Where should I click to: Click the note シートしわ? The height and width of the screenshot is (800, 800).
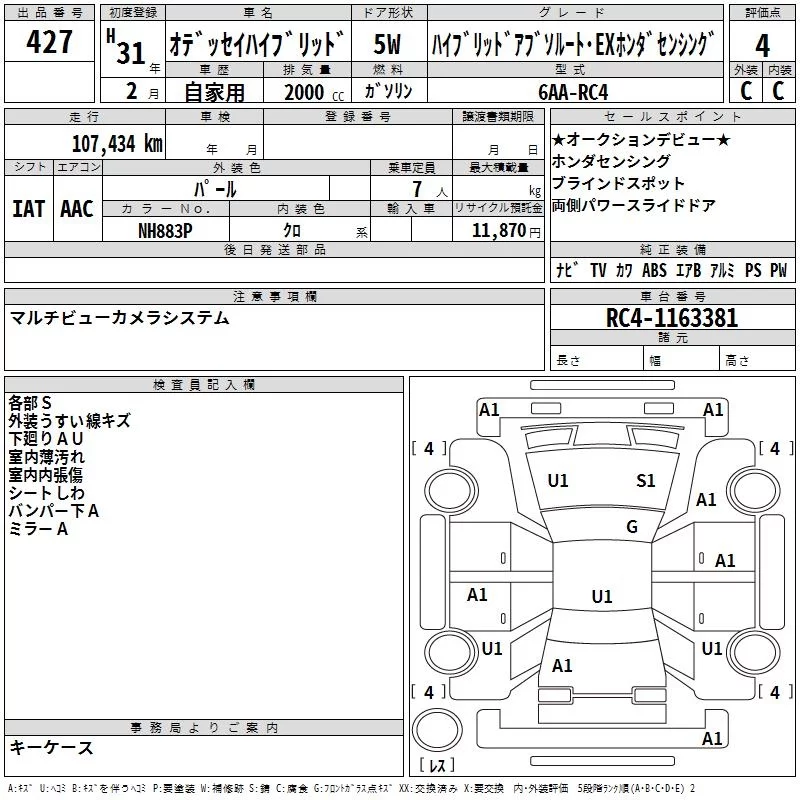46,492
